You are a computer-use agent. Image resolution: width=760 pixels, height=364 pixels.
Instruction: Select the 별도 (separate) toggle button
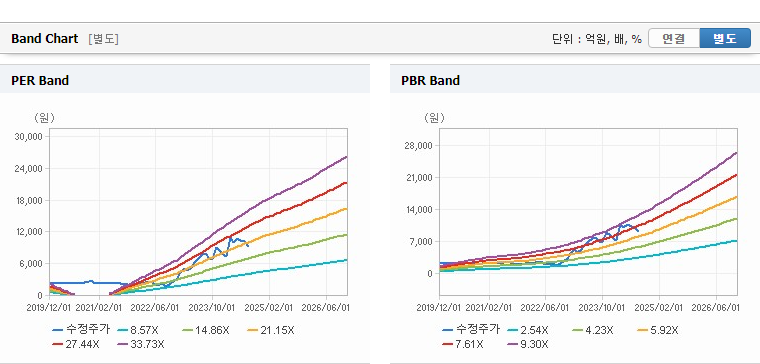(725, 39)
